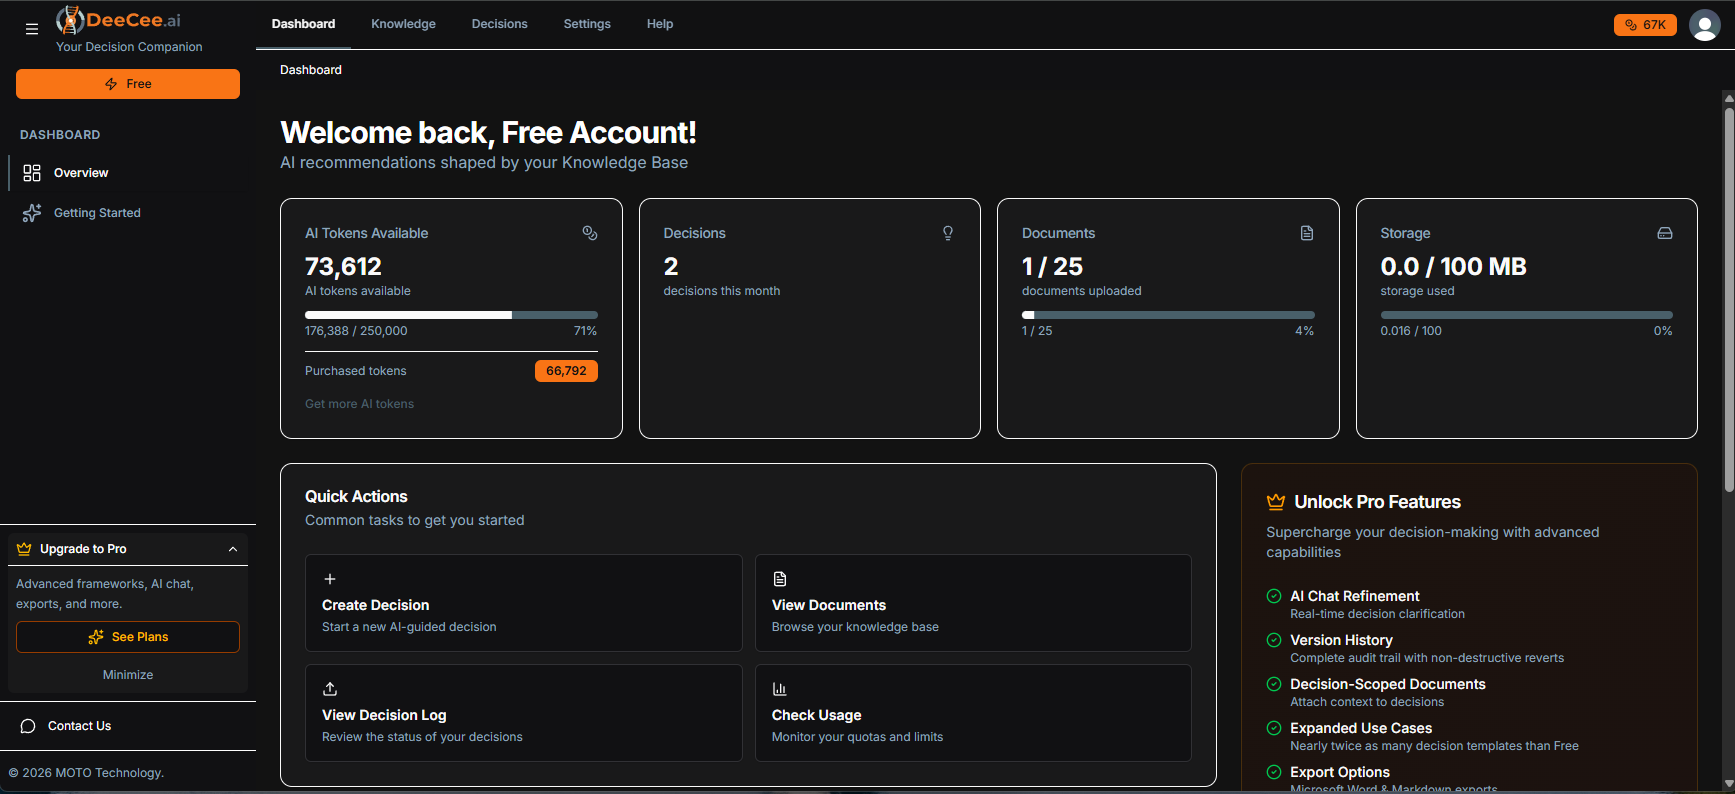Click Get more AI tokens link
Viewport: 1735px width, 794px height.
click(x=359, y=404)
